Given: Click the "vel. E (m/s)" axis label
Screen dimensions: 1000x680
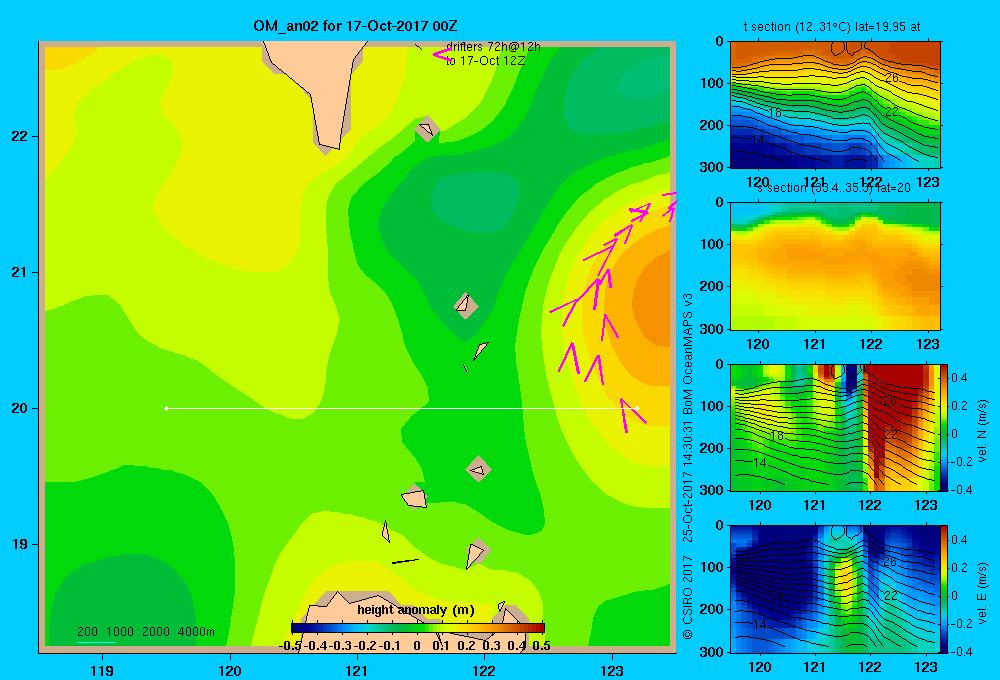Looking at the screenshot, I should click(983, 593).
